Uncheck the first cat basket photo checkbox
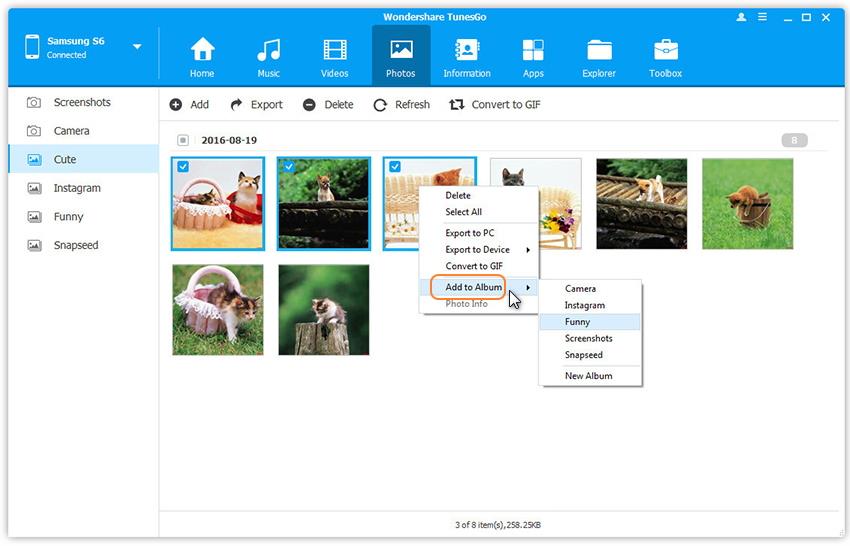Image resolution: width=850 pixels, height=546 pixels. [183, 167]
